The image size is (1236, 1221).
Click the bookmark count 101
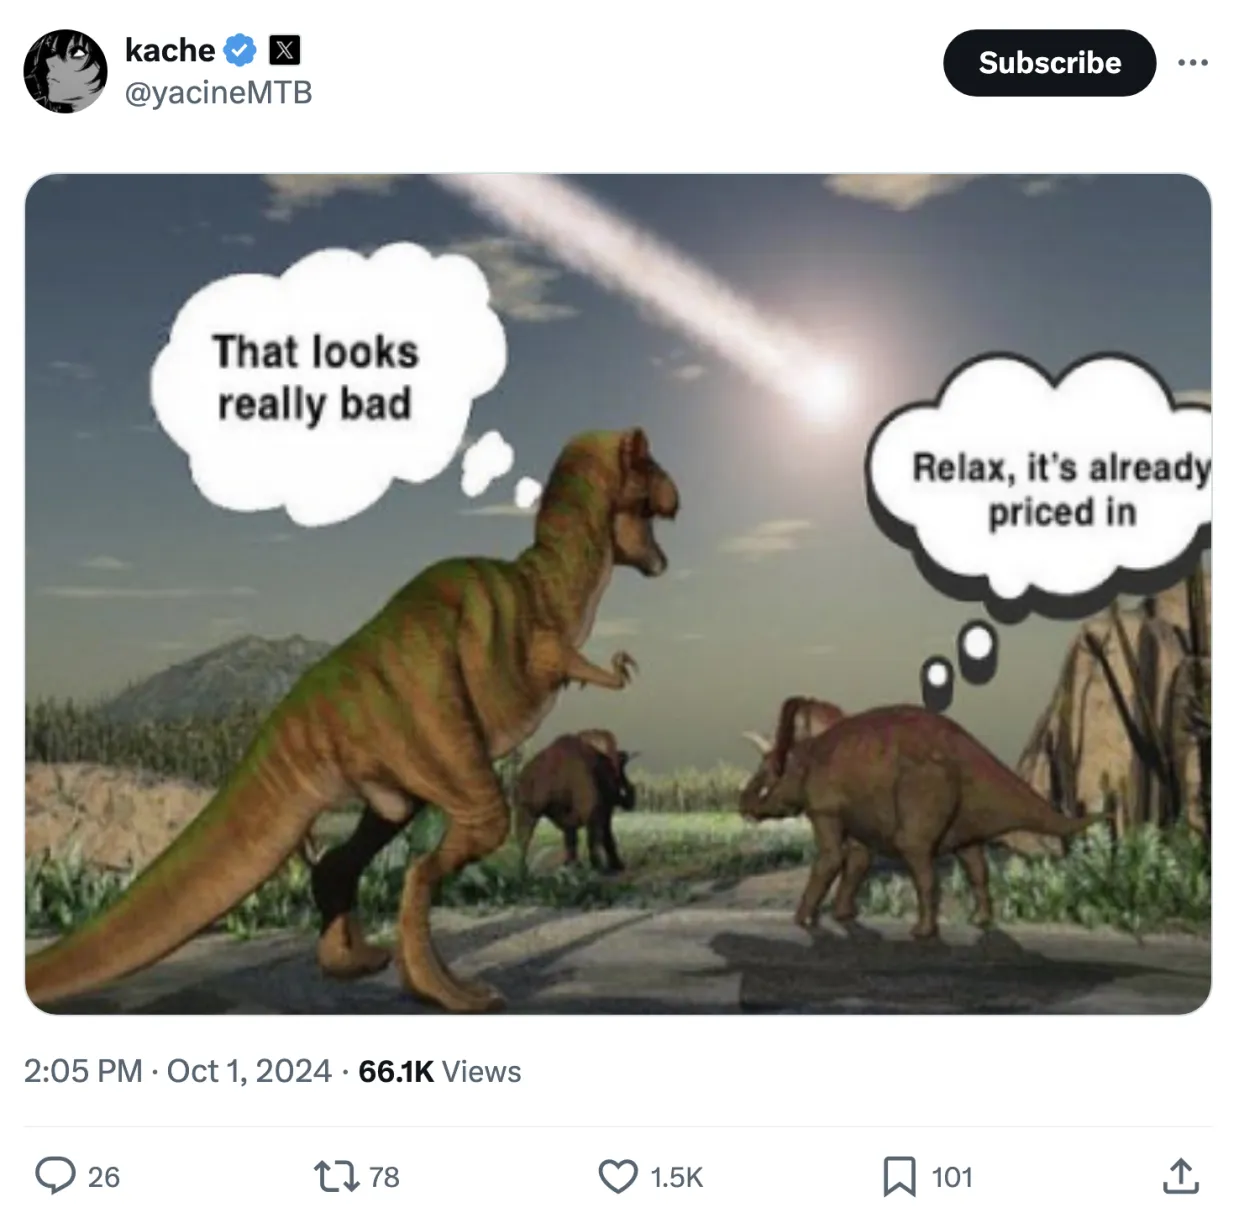click(952, 1177)
